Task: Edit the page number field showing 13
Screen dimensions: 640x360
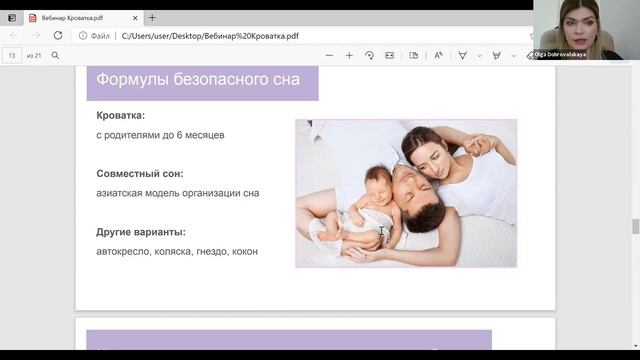Action: point(12,56)
